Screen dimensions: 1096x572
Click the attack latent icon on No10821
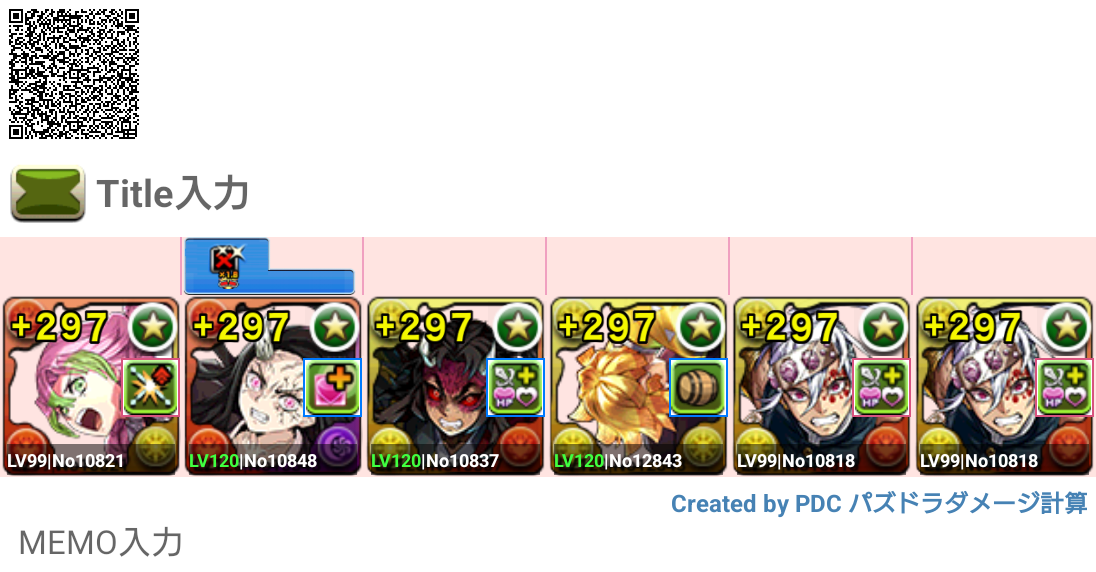(150, 387)
